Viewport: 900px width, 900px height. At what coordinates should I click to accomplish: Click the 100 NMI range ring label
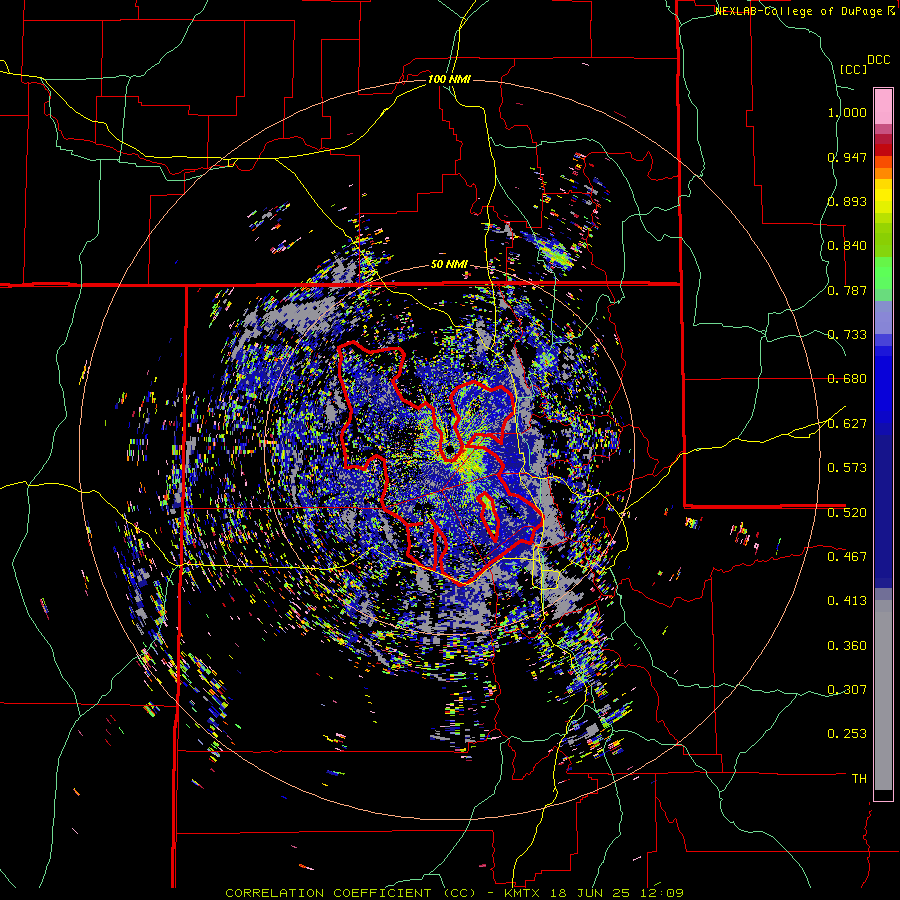[449, 79]
